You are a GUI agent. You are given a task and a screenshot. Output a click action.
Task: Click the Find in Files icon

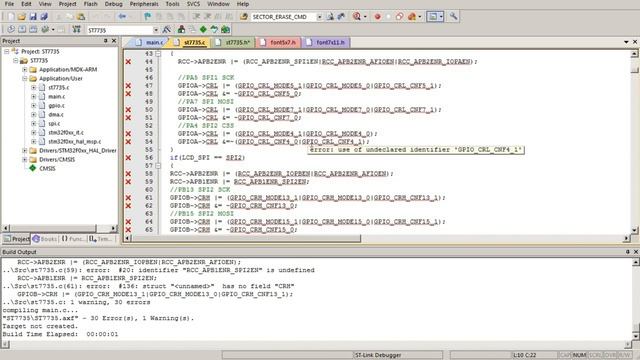(244, 17)
